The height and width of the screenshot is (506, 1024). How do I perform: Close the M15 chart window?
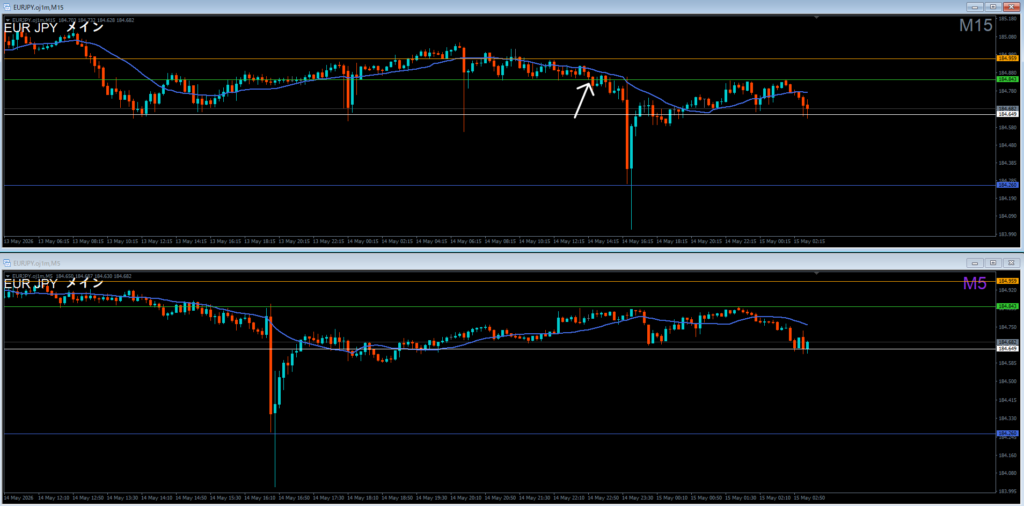pyautogui.click(x=1012, y=7)
